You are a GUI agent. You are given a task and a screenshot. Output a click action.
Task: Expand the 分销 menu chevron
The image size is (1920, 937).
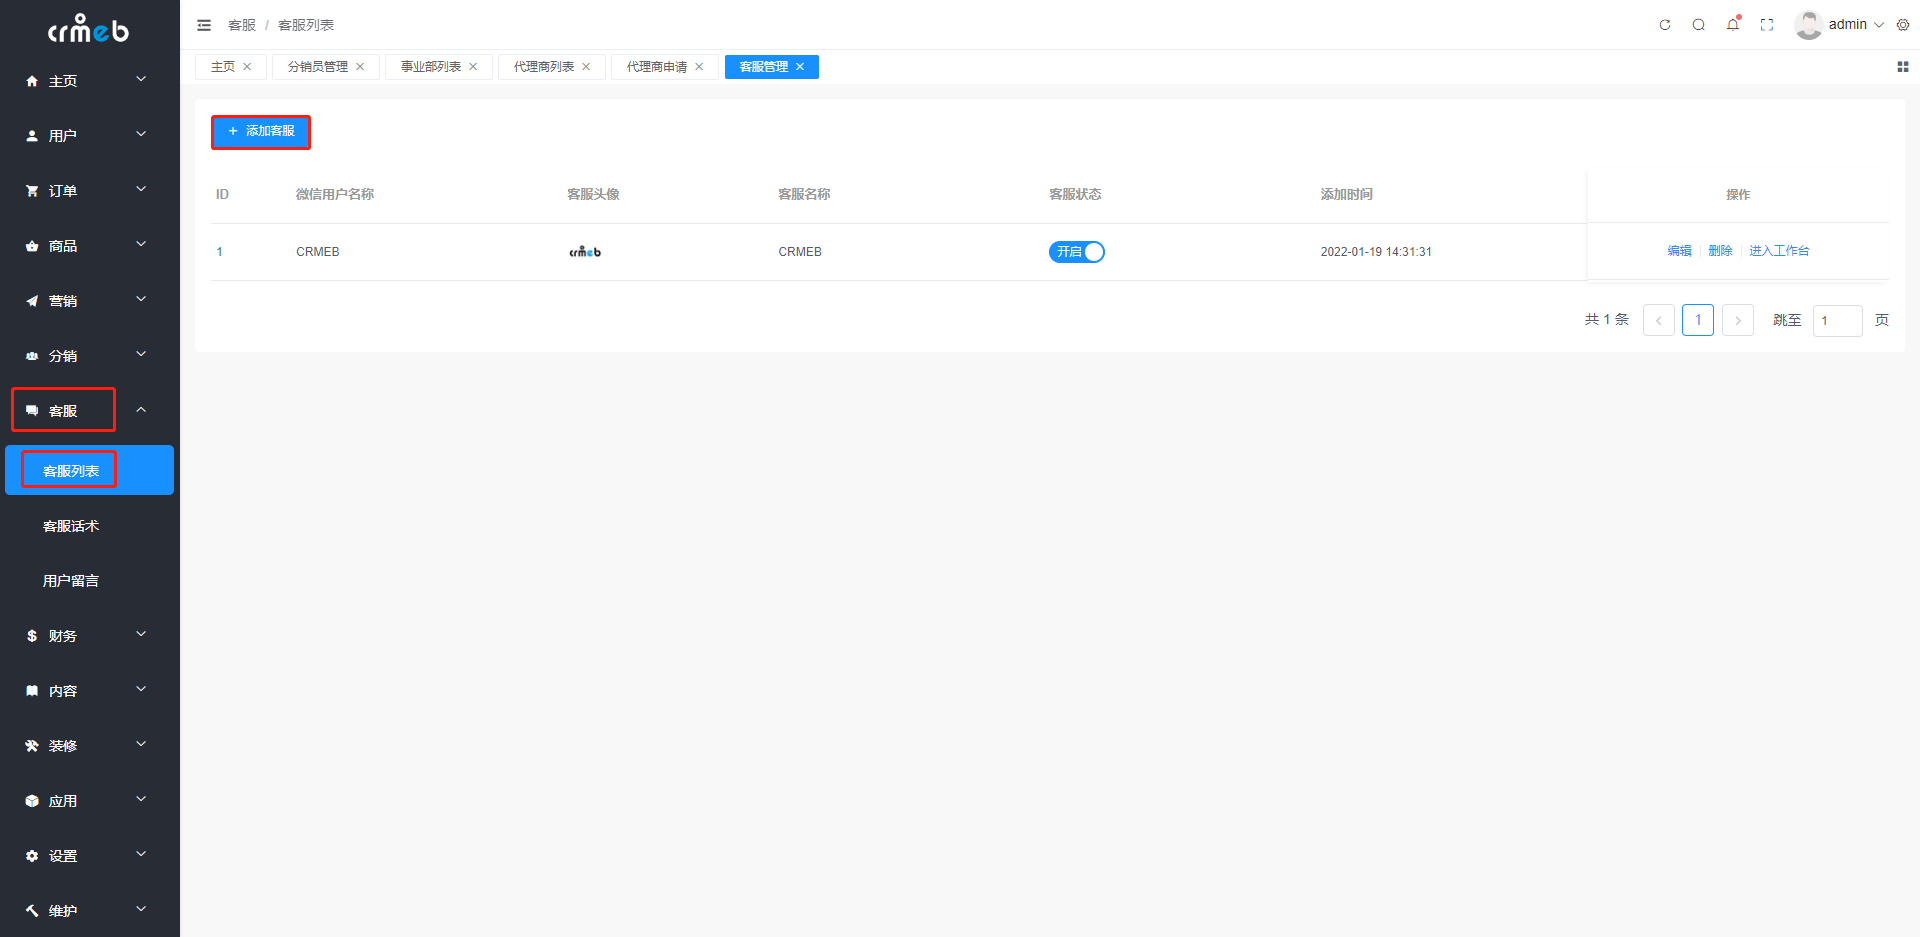(x=141, y=354)
